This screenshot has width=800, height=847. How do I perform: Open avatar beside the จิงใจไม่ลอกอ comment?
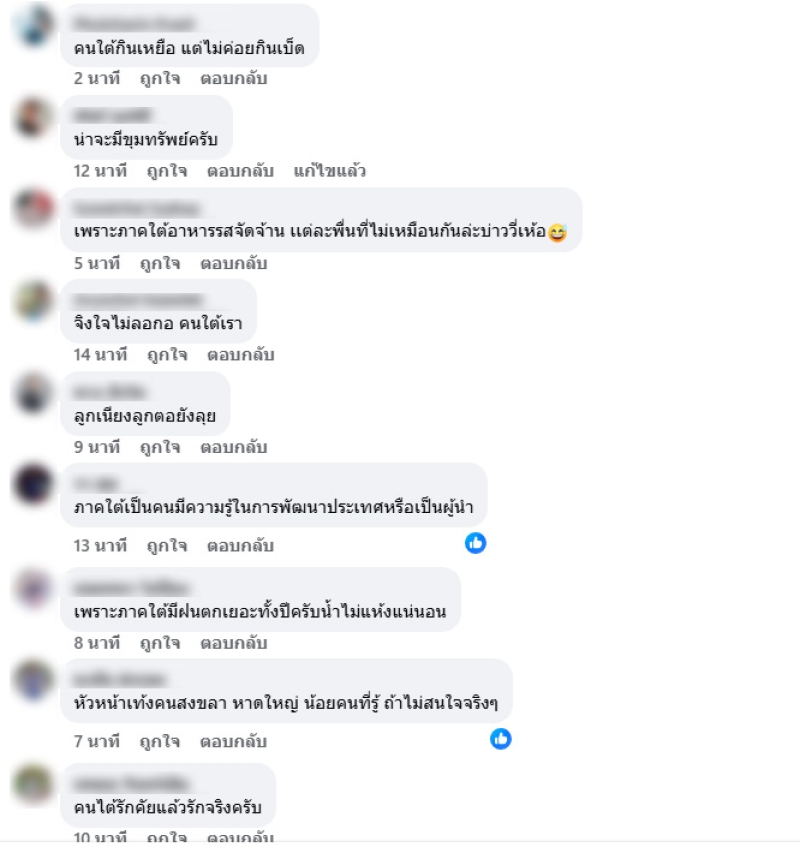click(33, 300)
